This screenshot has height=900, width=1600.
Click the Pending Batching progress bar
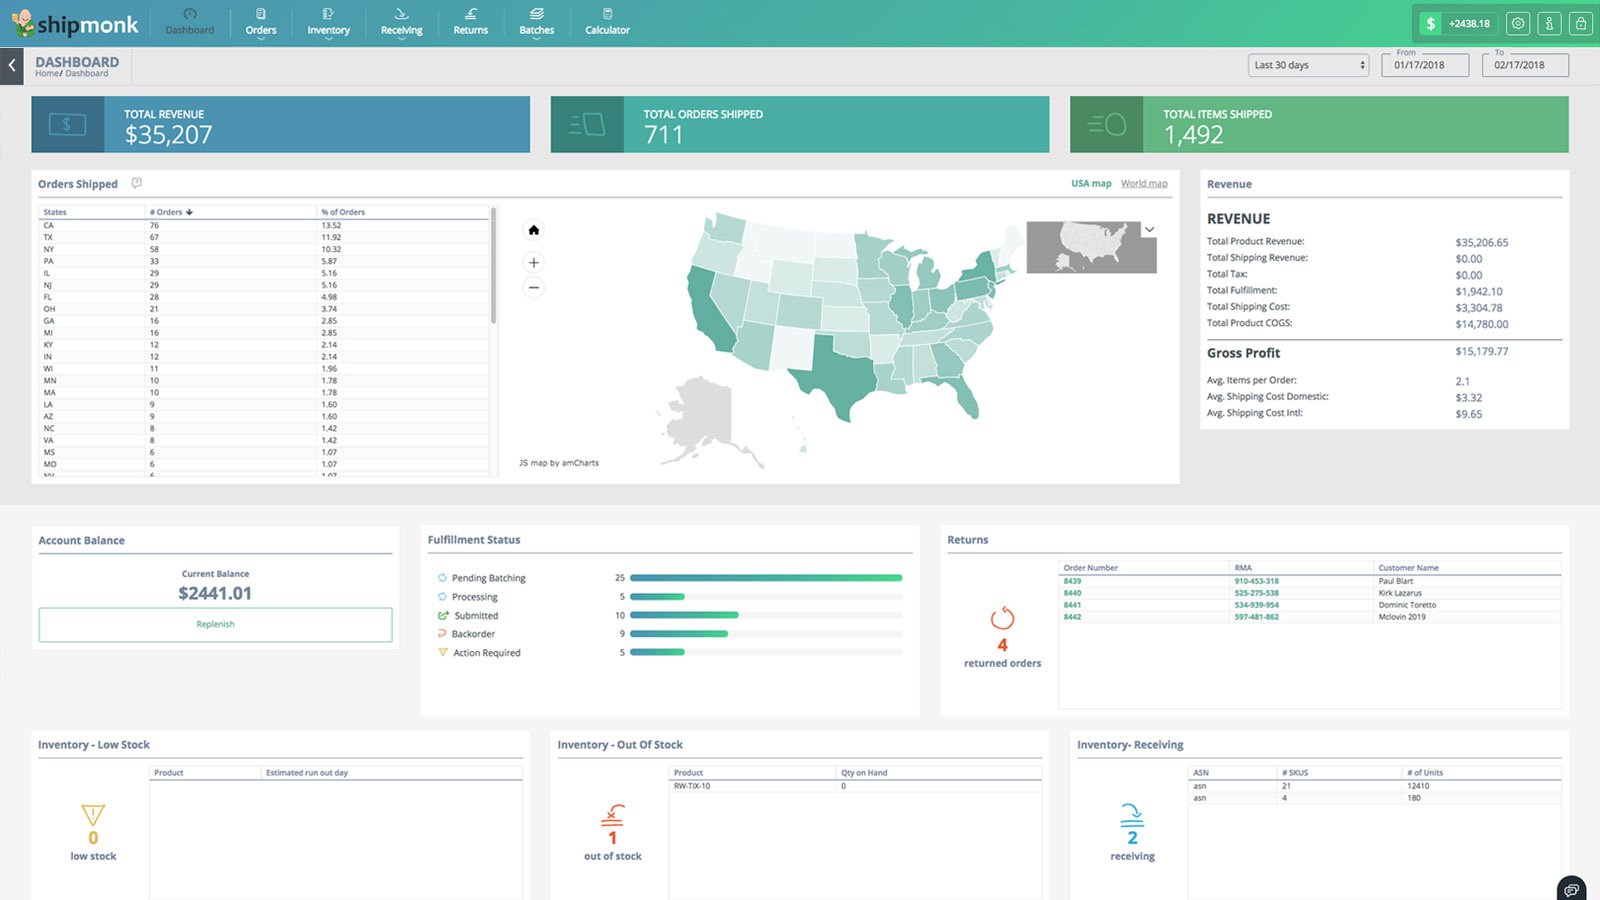coord(765,578)
